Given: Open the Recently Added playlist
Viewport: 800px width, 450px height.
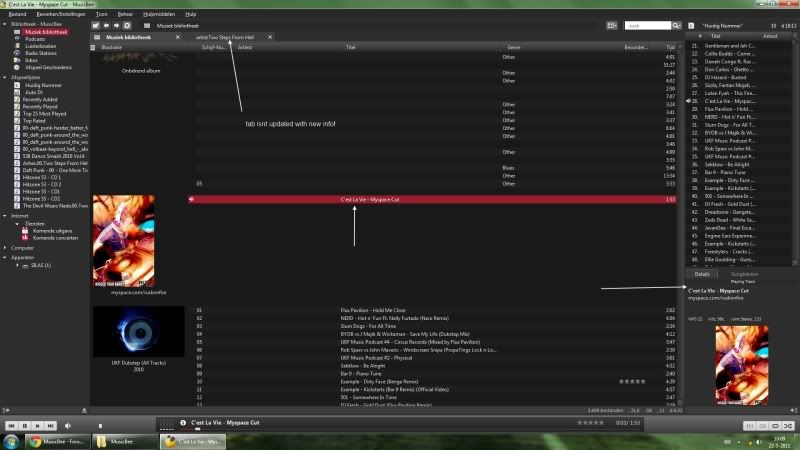Looking at the screenshot, I should 40,99.
